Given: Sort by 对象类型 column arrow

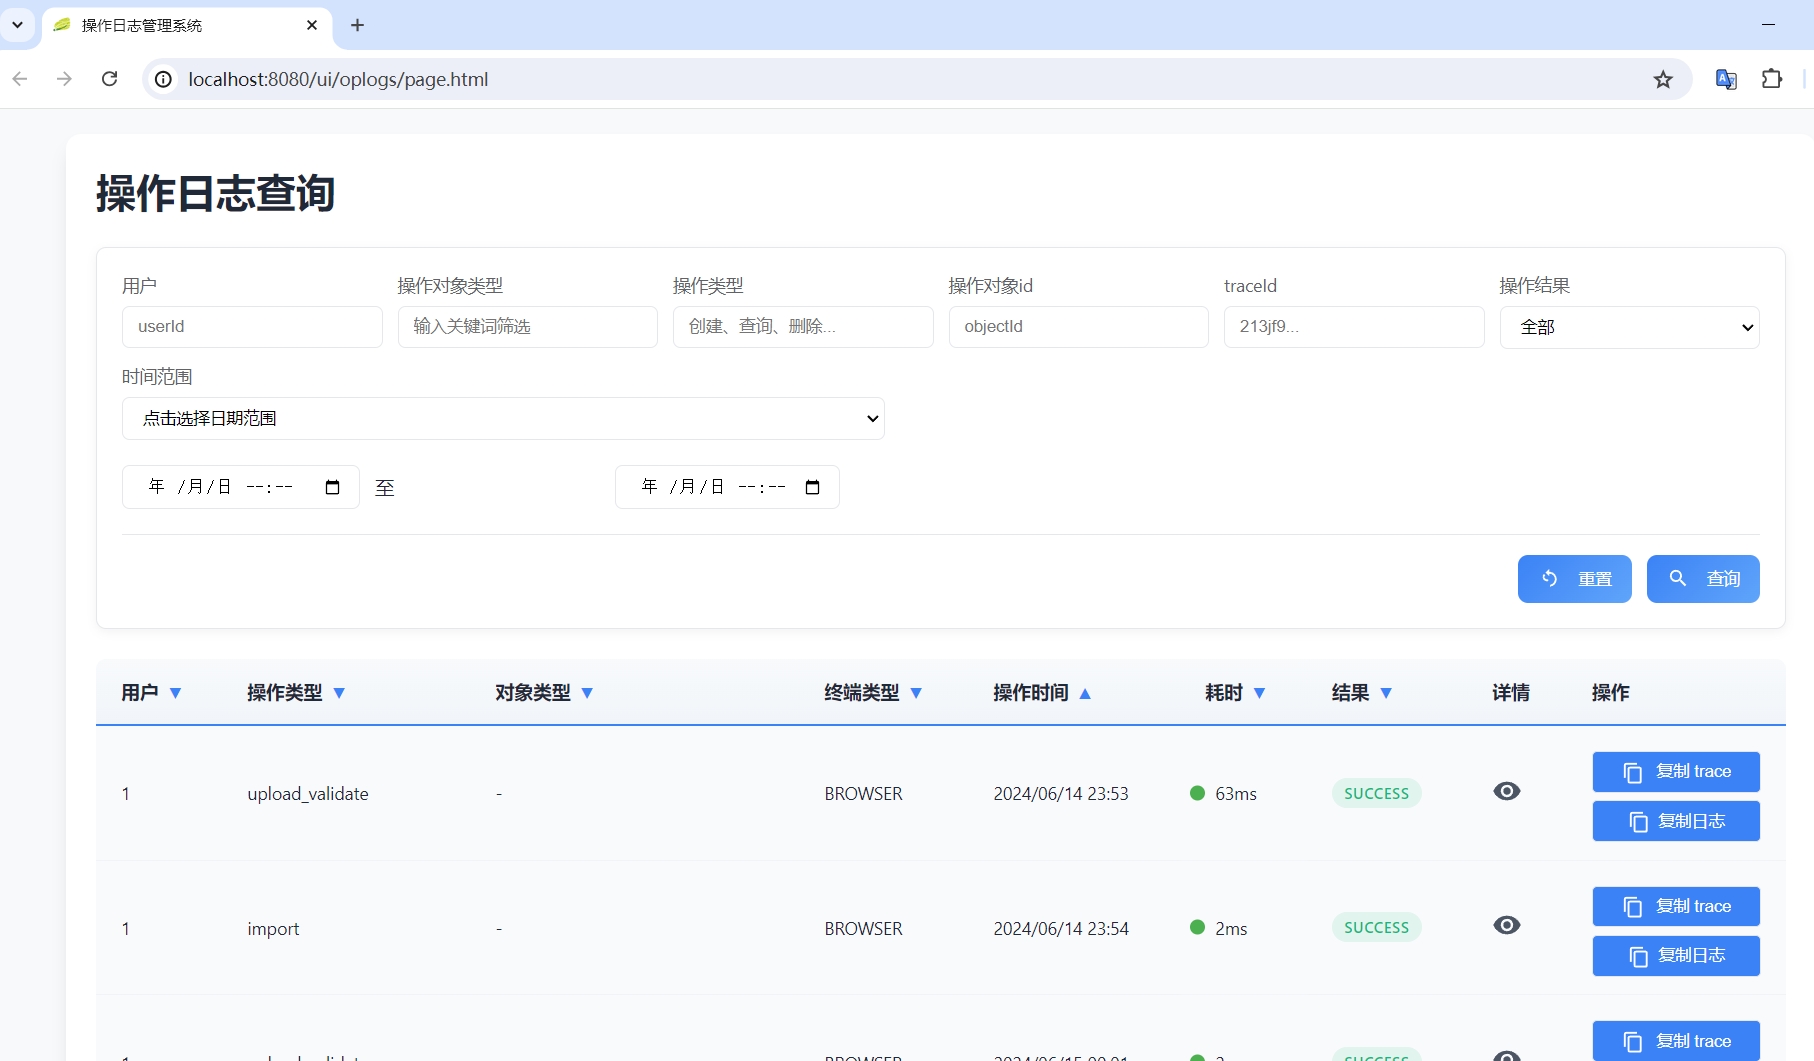Looking at the screenshot, I should point(587,693).
